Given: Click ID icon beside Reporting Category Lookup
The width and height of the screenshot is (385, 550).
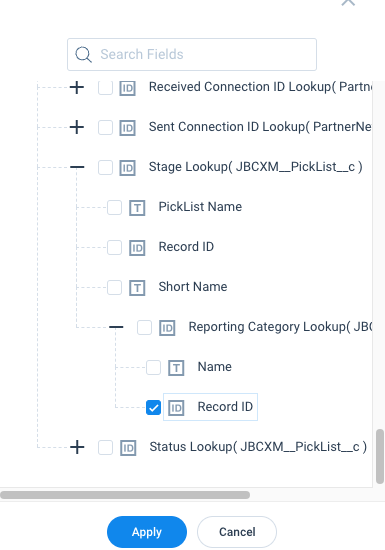Looking at the screenshot, I should click(x=167, y=328).
